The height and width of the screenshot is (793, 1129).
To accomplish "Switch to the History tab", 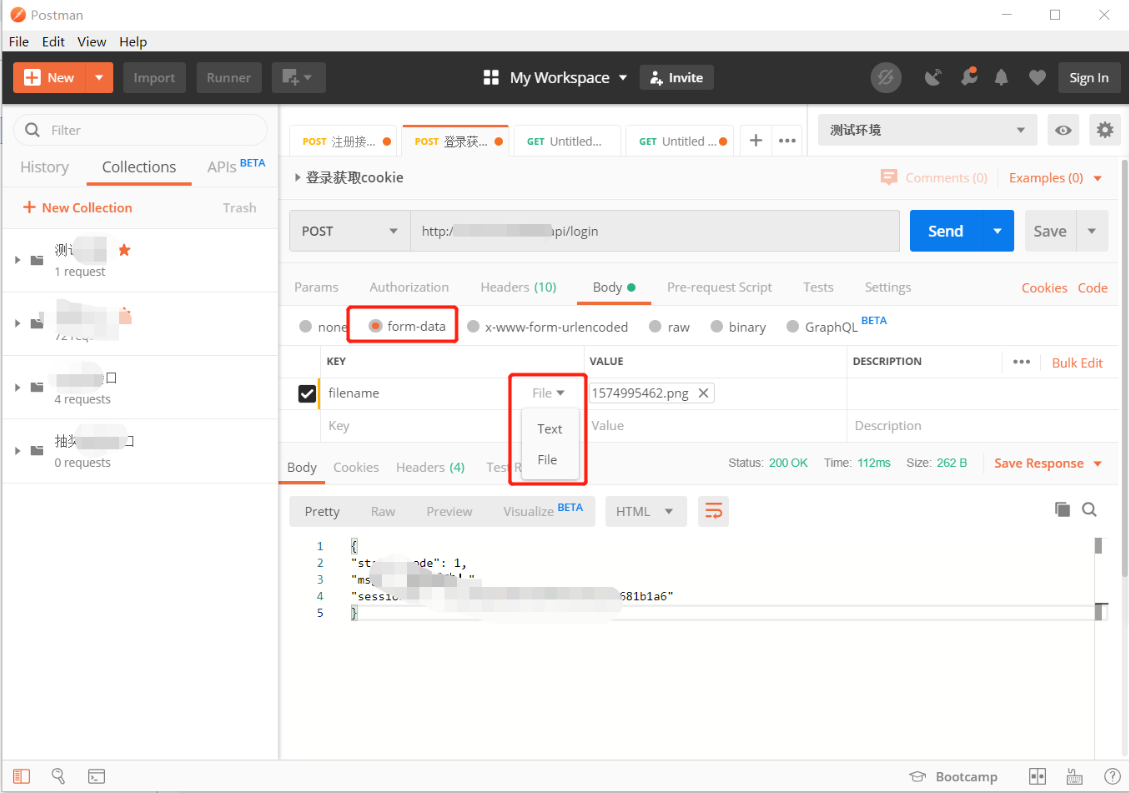I will click(x=45, y=167).
